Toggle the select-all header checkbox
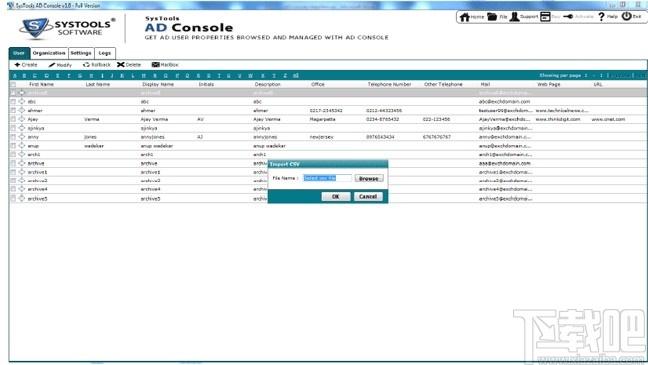Viewport: 648px width, 365px height. coord(13,84)
